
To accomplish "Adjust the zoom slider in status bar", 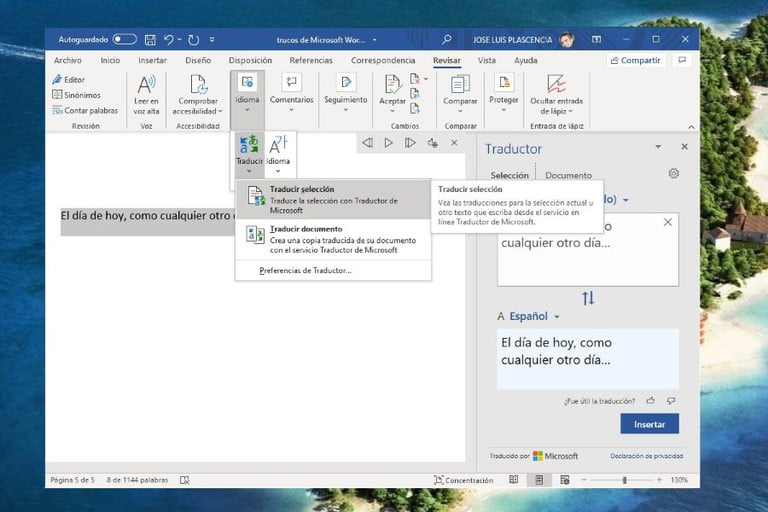I will tap(625, 480).
